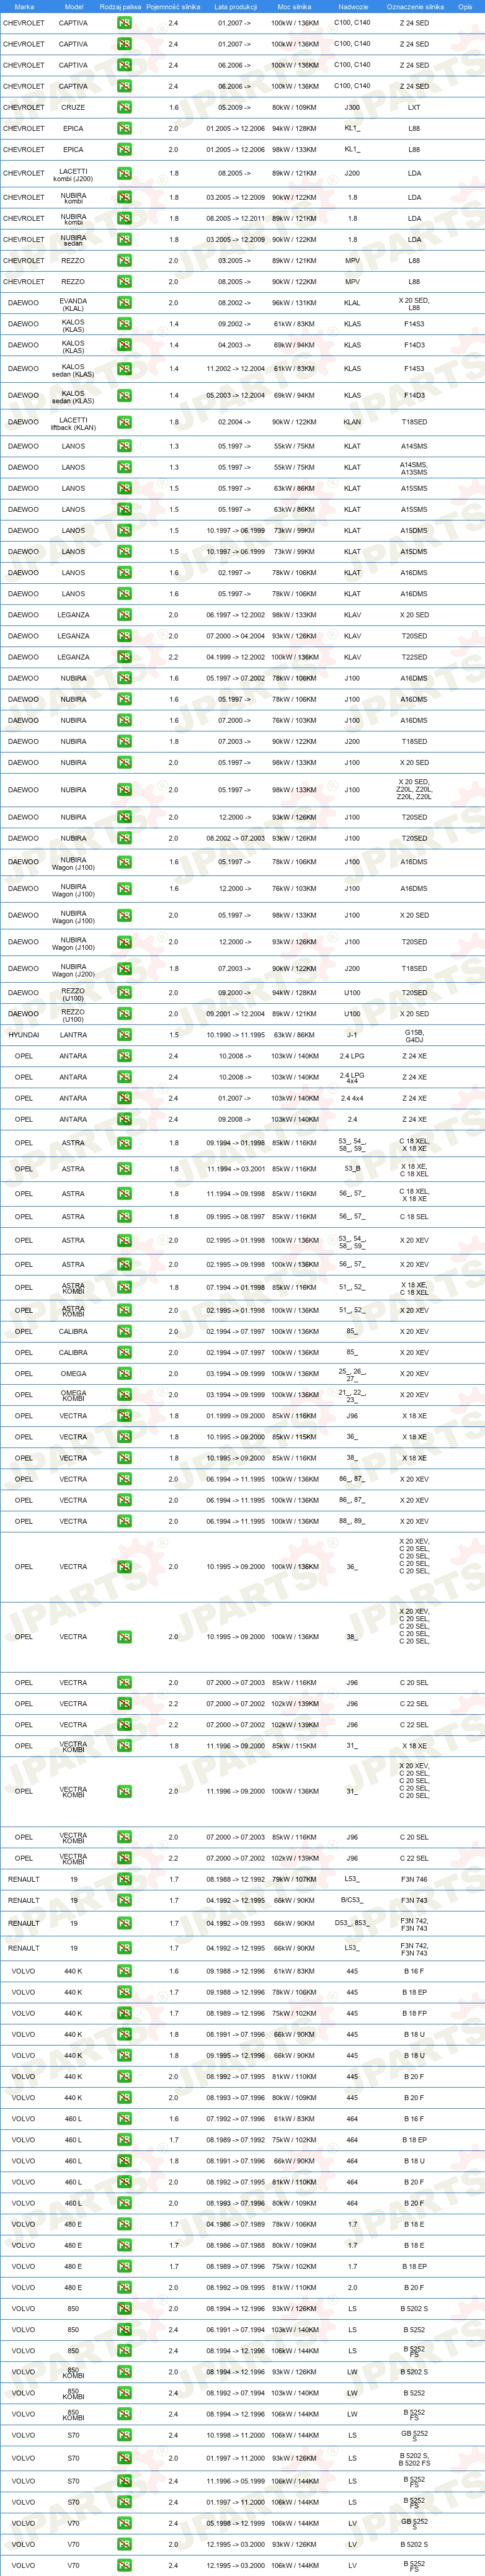Click fuel icon in RENAULT 19 D53_, 853_ row
This screenshot has width=485, height=2576.
click(x=124, y=1923)
